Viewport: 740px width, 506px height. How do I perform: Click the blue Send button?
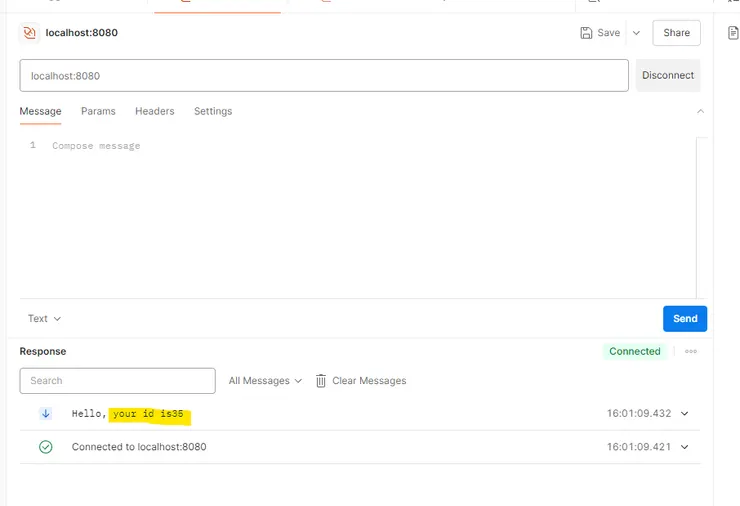coord(685,319)
